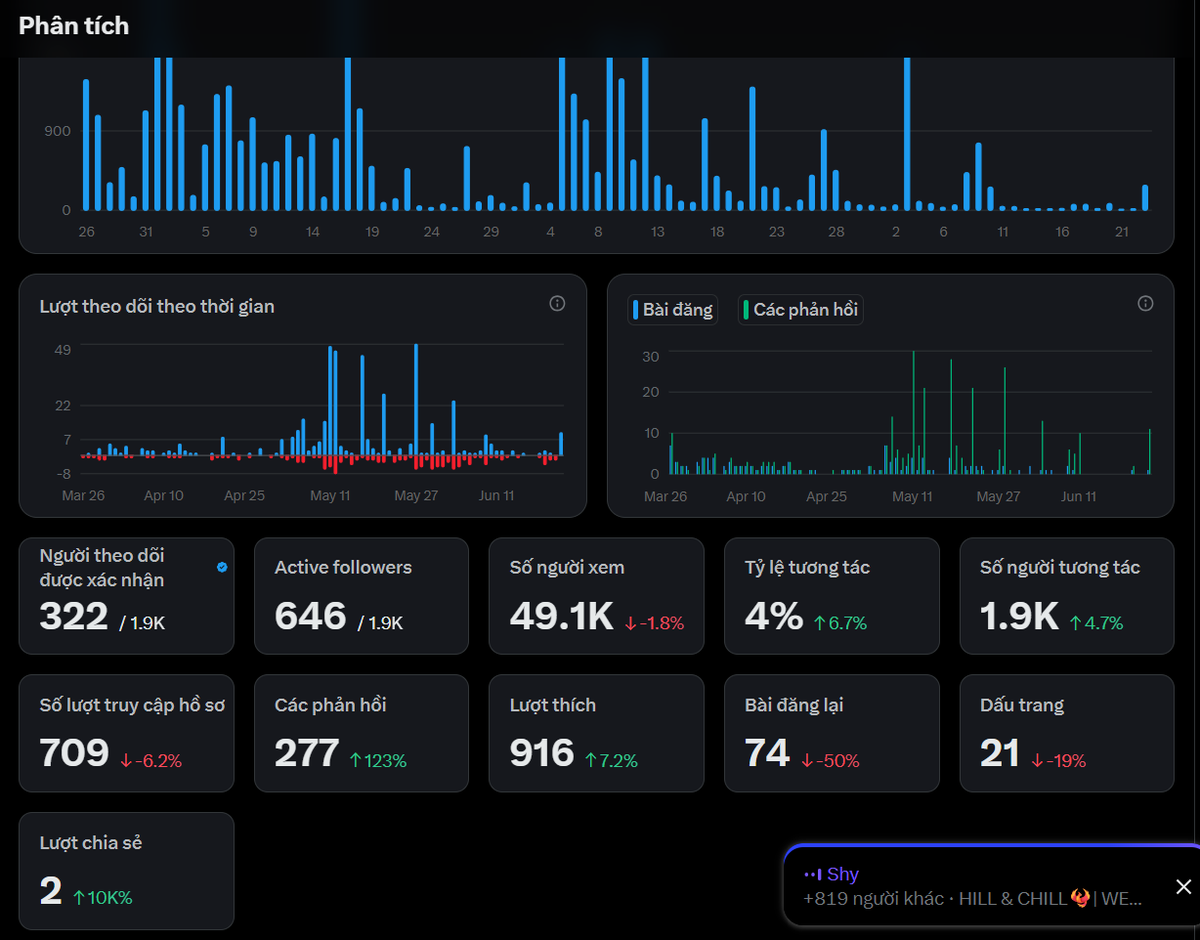This screenshot has width=1200, height=940.
Task: Select the Số người tương tác metric card
Action: coord(1067,596)
